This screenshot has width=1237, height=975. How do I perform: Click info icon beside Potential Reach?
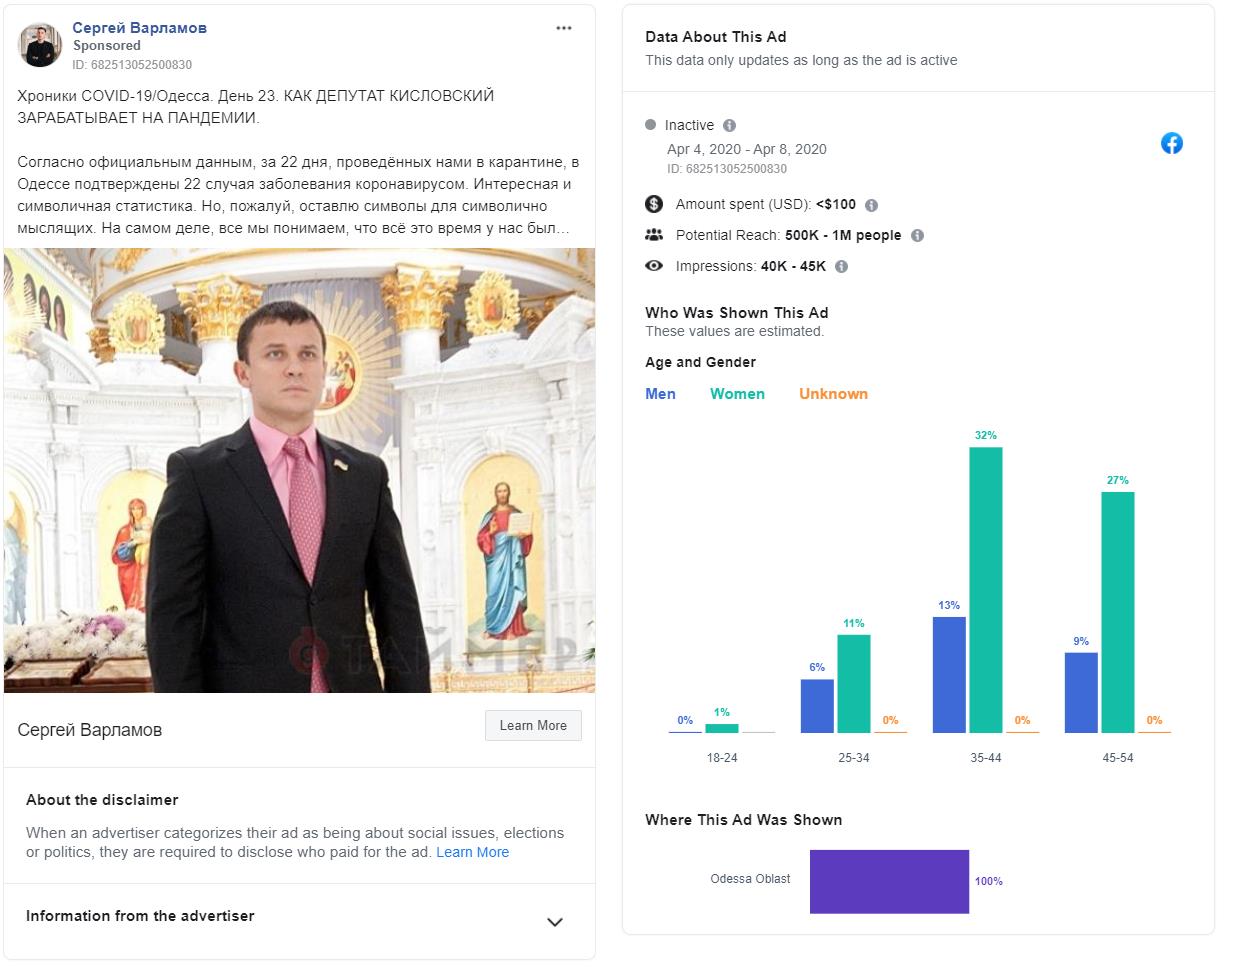(x=917, y=236)
